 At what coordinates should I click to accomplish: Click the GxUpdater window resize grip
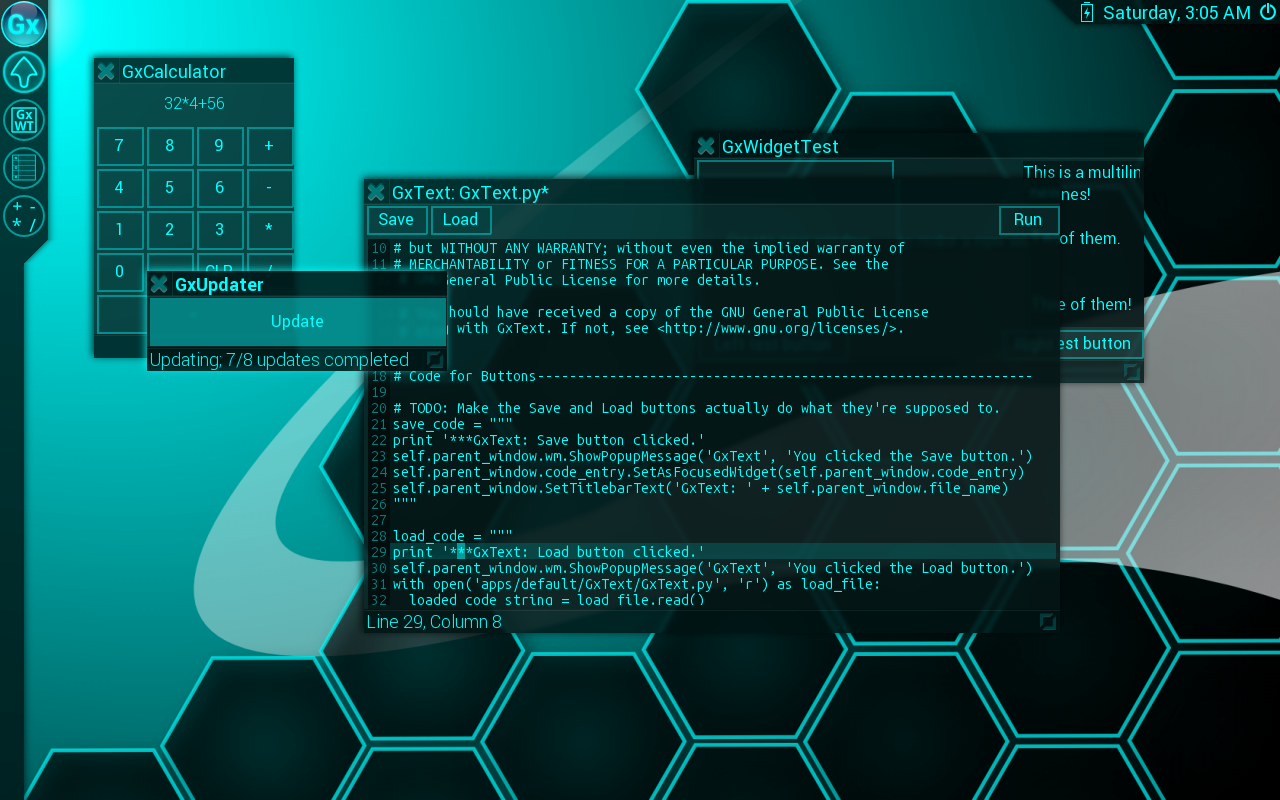(435, 359)
